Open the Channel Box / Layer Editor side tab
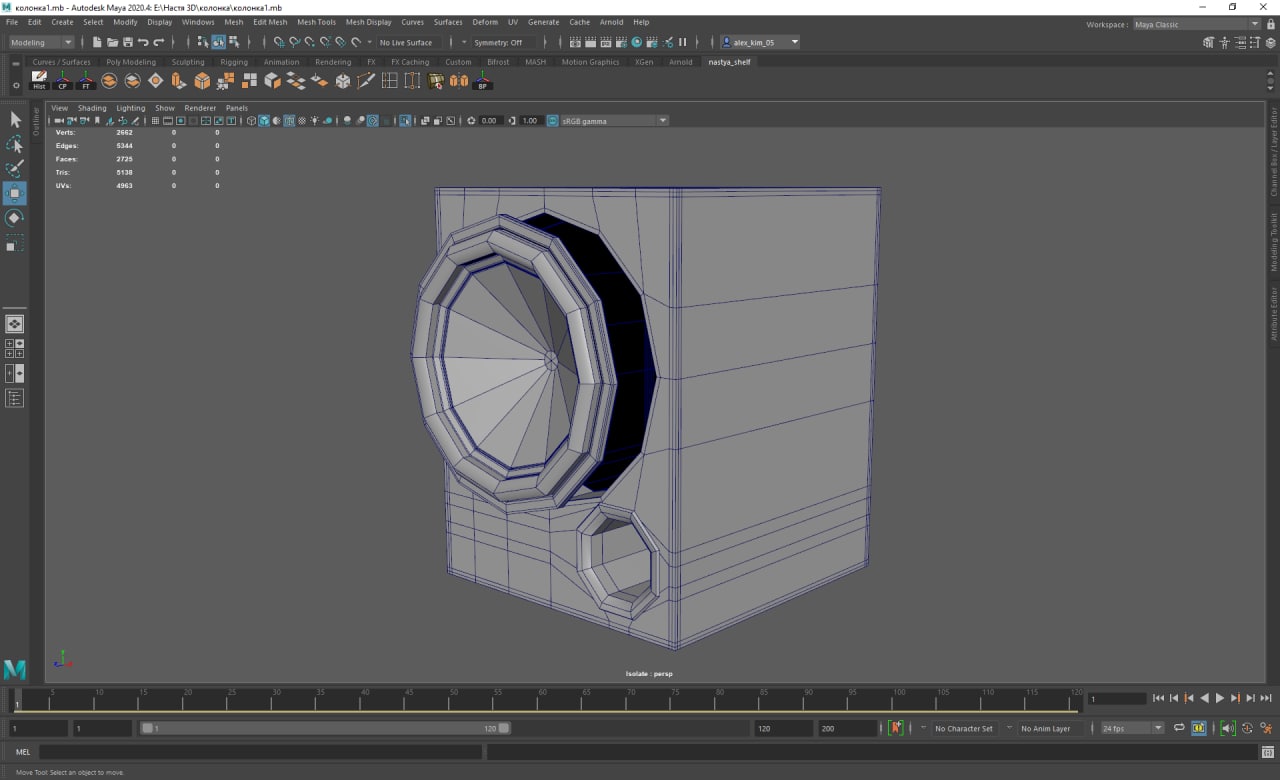The height and width of the screenshot is (780, 1280). coord(1274,152)
